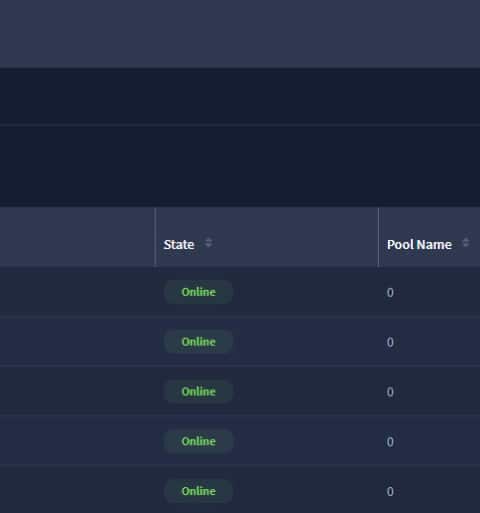
Task: Click pool name value 0 in fourth row
Action: click(390, 442)
